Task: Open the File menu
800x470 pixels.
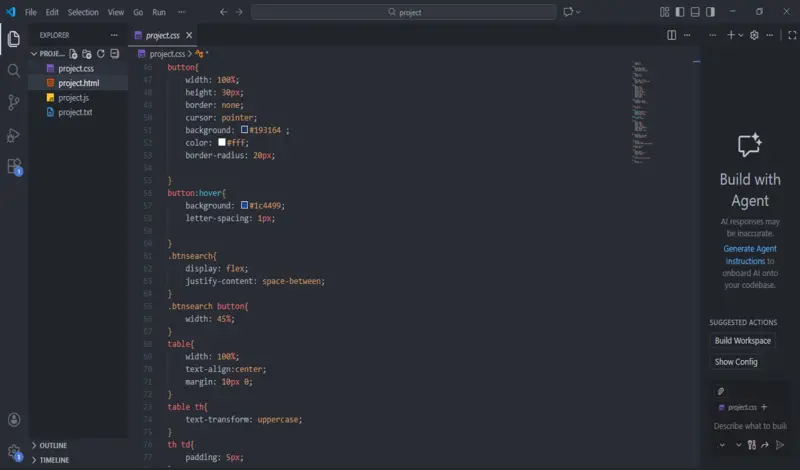Action: tap(31, 12)
